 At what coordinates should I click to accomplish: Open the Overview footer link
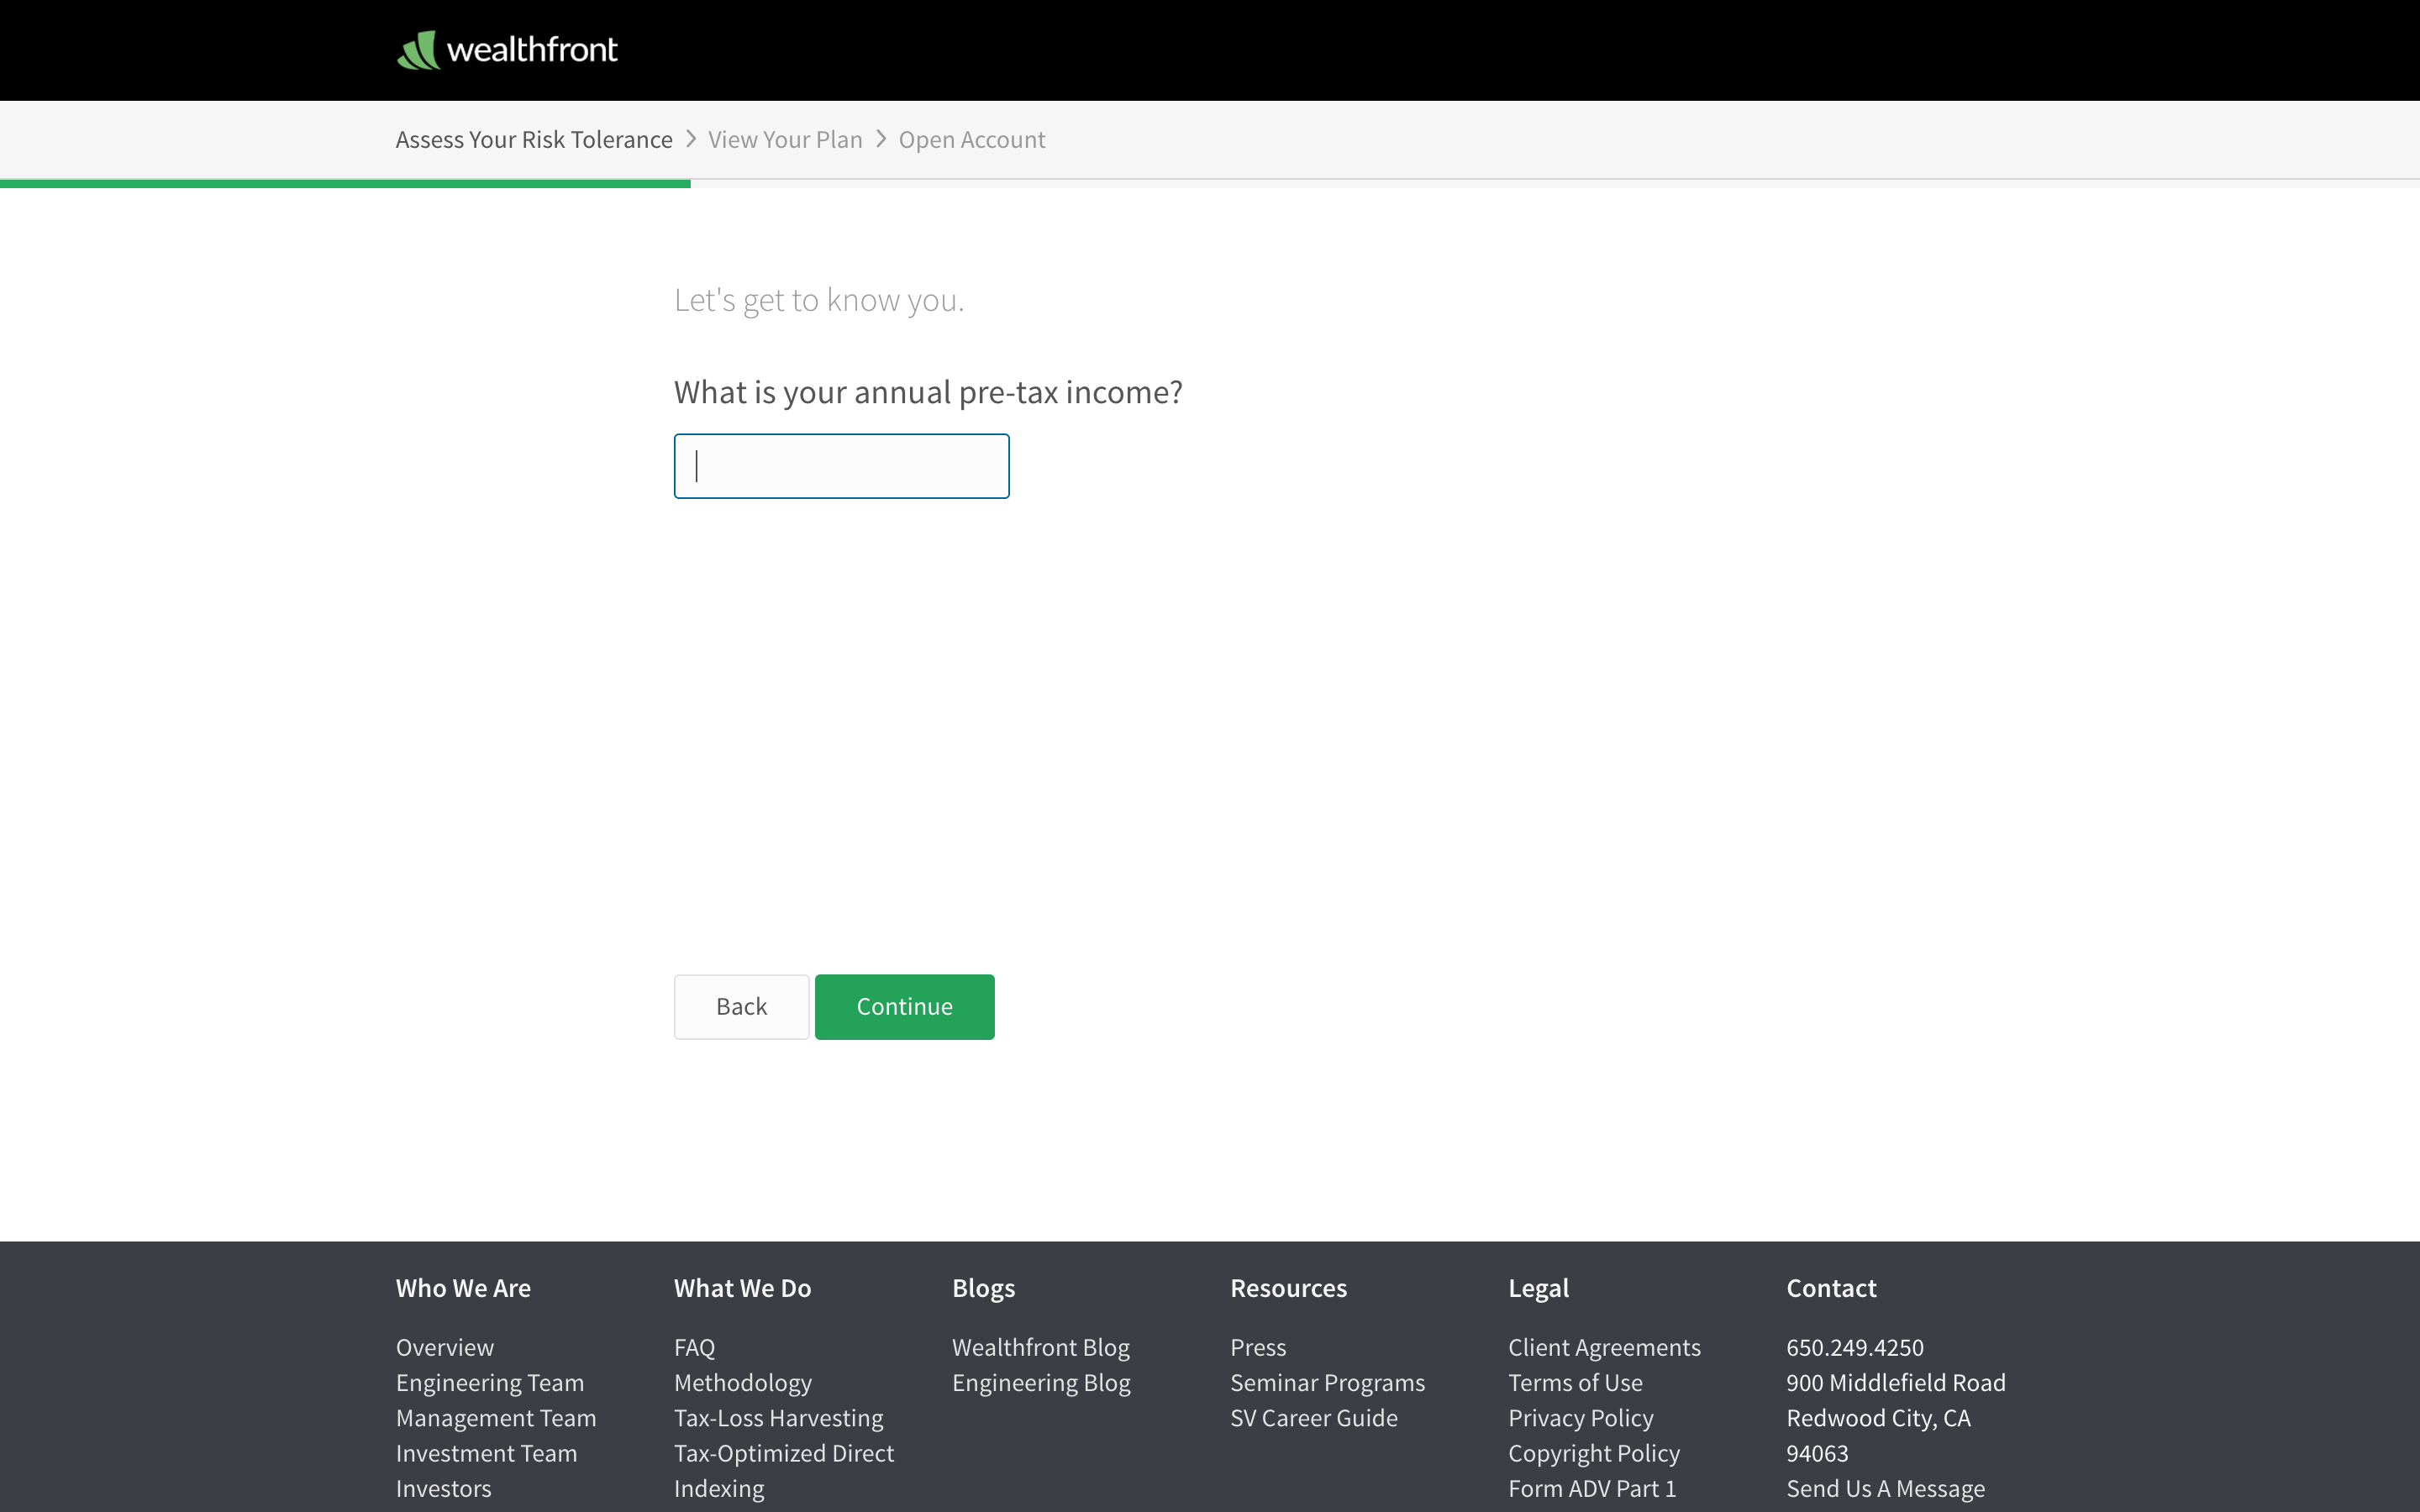coord(445,1347)
